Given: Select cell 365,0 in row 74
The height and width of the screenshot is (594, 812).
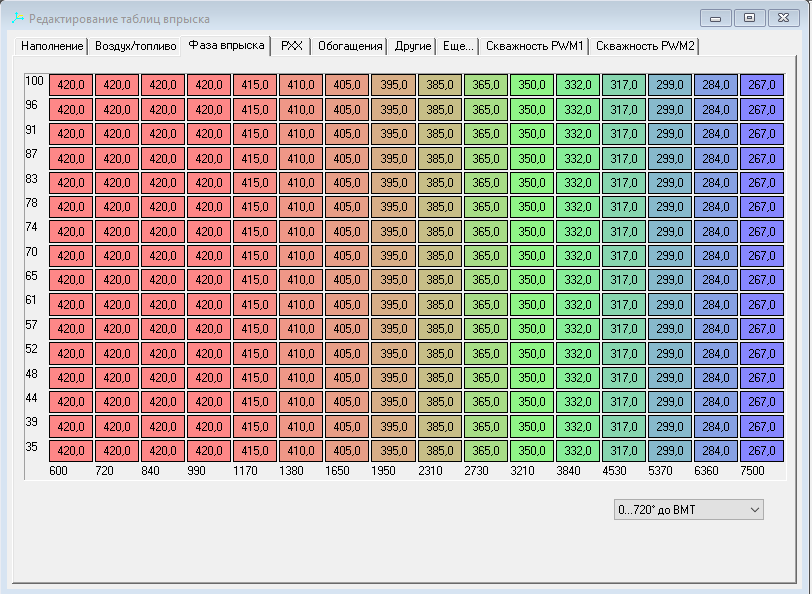Looking at the screenshot, I should 485,231.
